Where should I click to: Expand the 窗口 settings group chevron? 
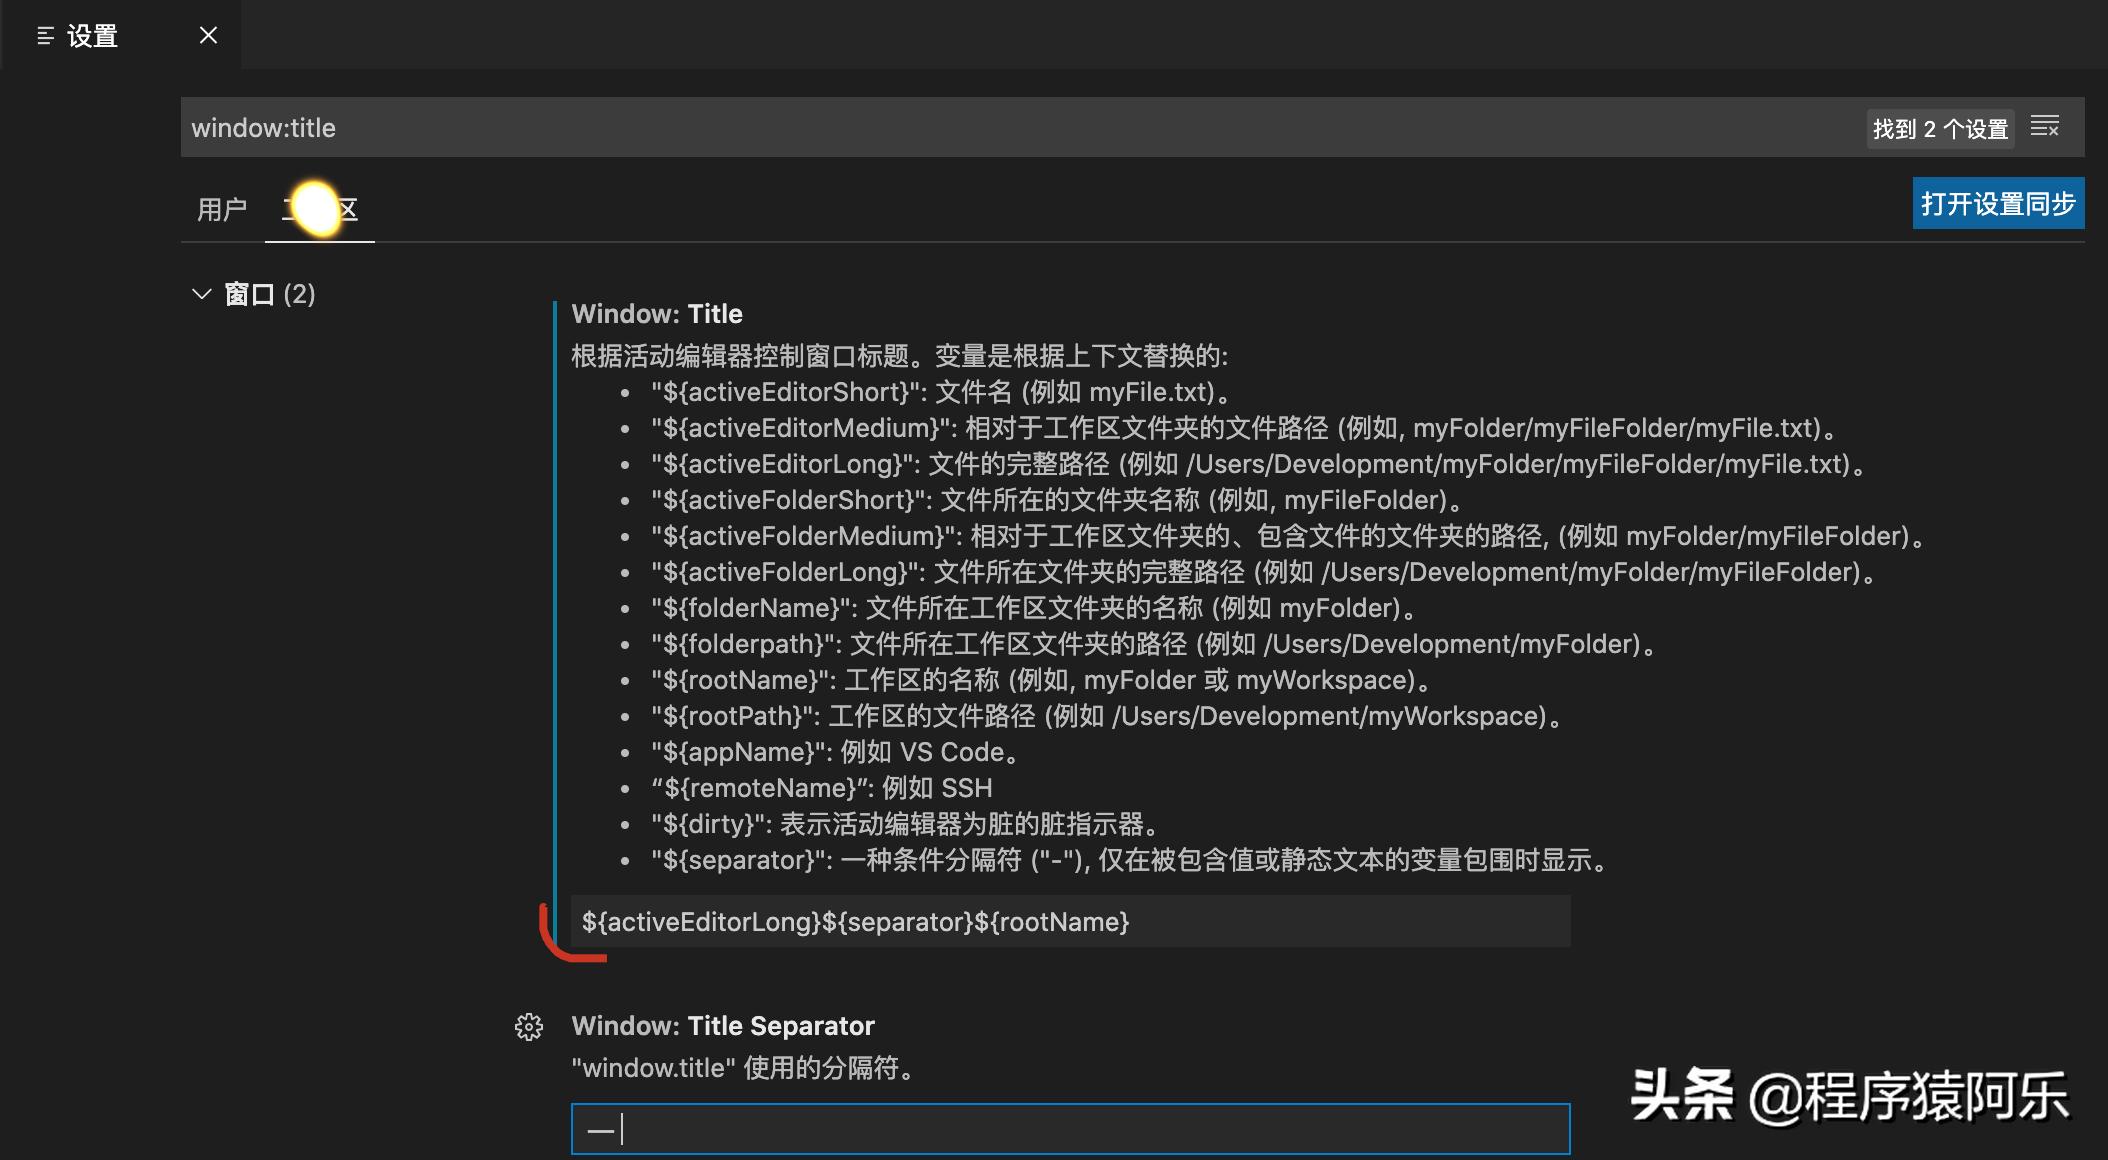(x=200, y=293)
